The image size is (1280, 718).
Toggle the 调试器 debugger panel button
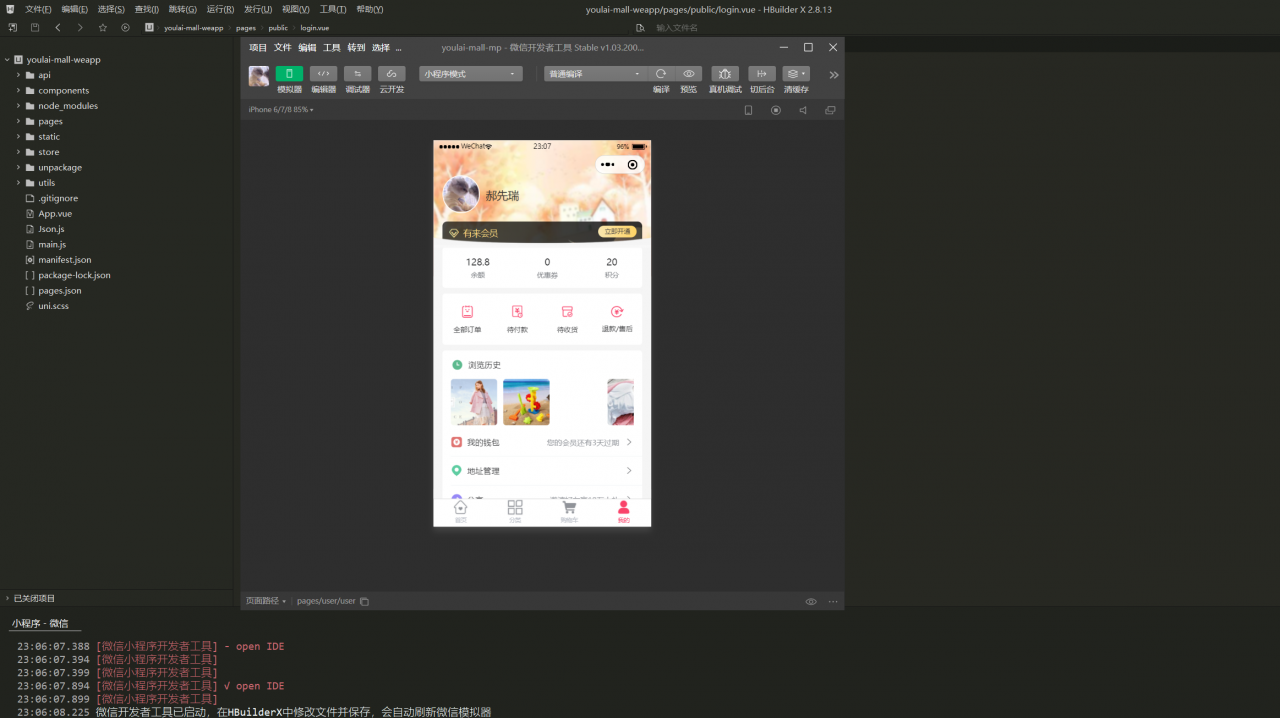point(357,74)
